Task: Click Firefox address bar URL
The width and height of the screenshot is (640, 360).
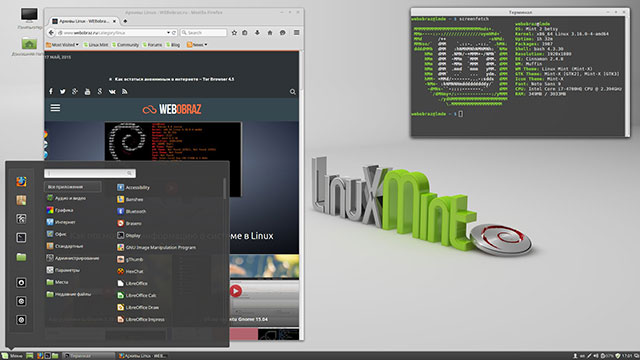Action: click(111, 33)
